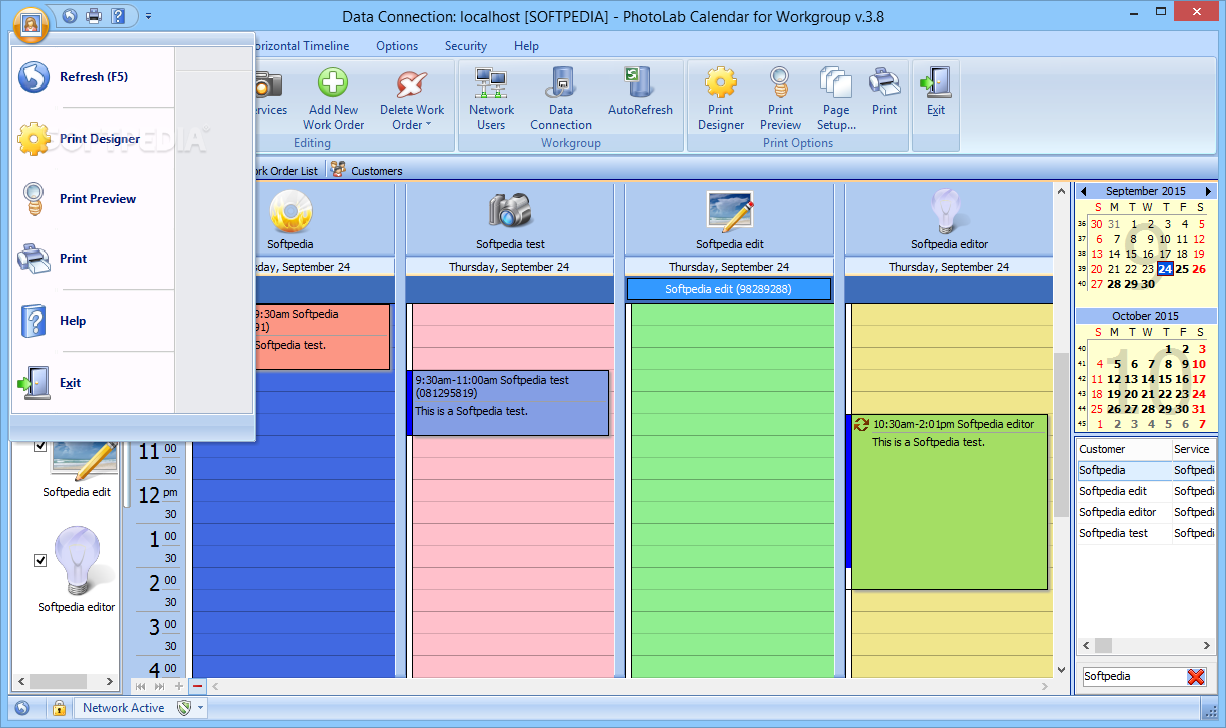Click the help question-mark icon in quick access toolbar
The width and height of the screenshot is (1226, 728).
click(x=119, y=16)
